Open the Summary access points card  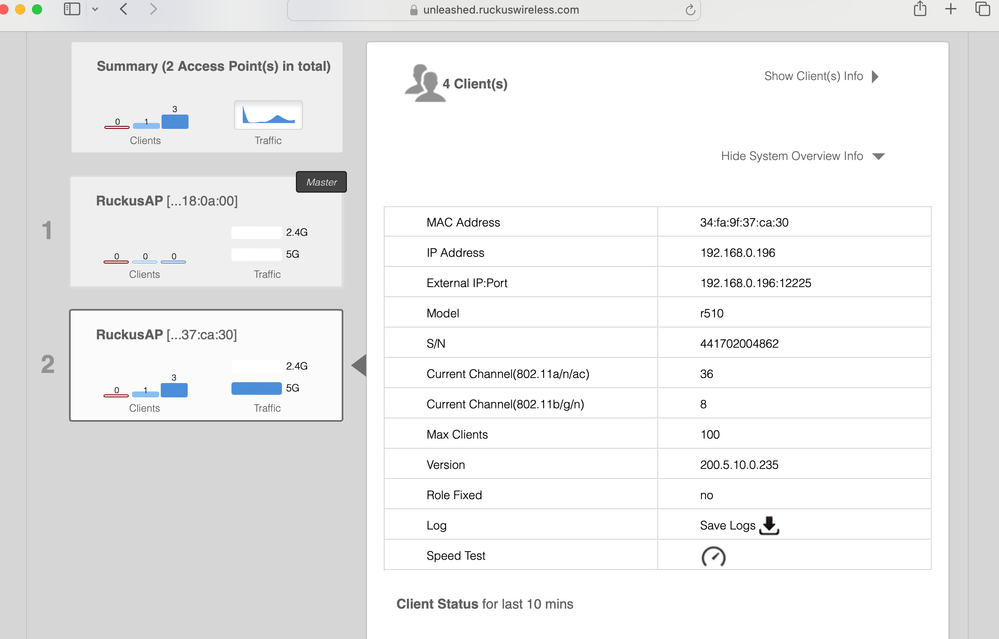[206, 97]
